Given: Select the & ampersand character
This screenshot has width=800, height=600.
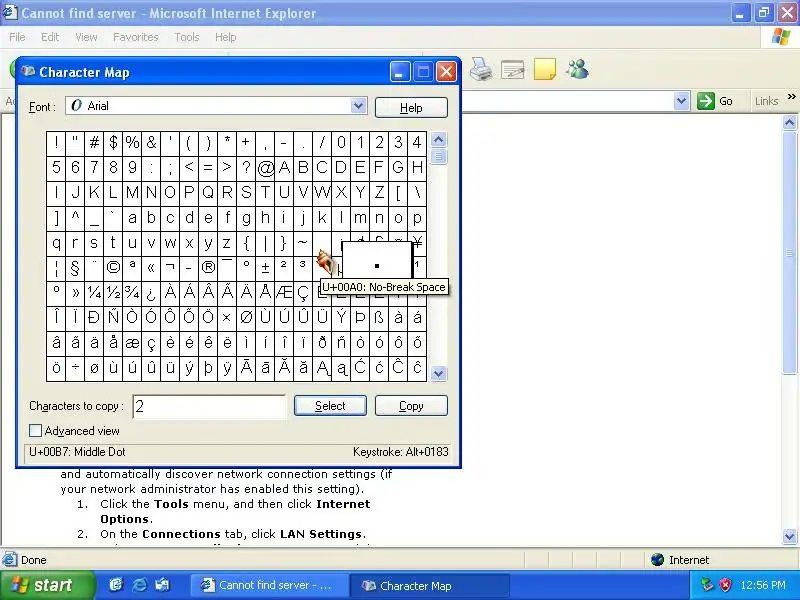Looking at the screenshot, I should 151,142.
